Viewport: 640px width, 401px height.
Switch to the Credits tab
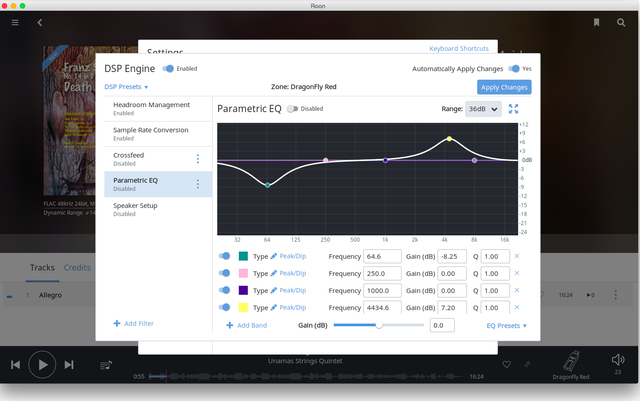(77, 268)
